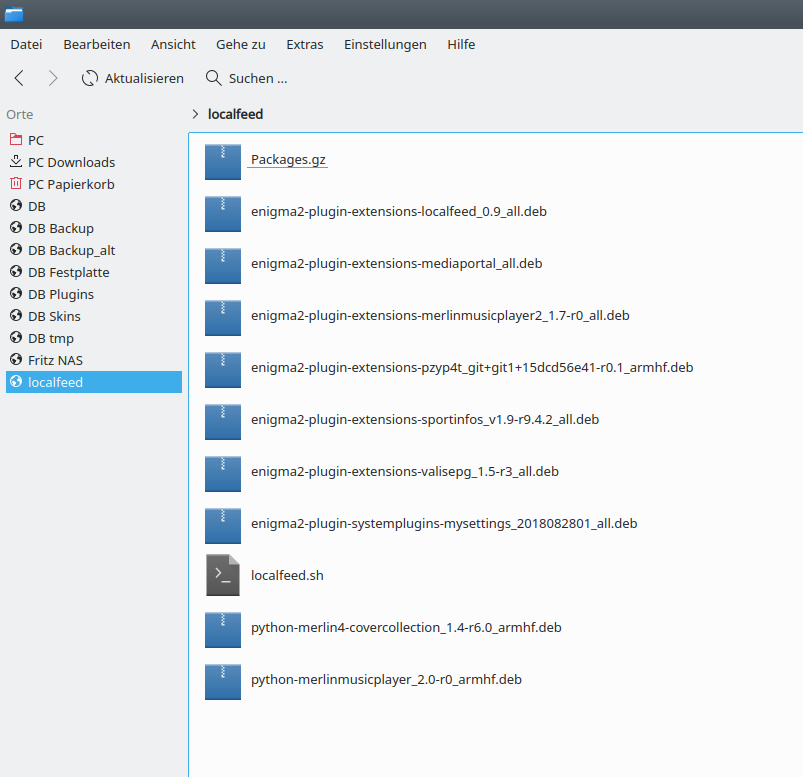Open the DB Plugins place label
This screenshot has height=777, width=803.
click(61, 295)
